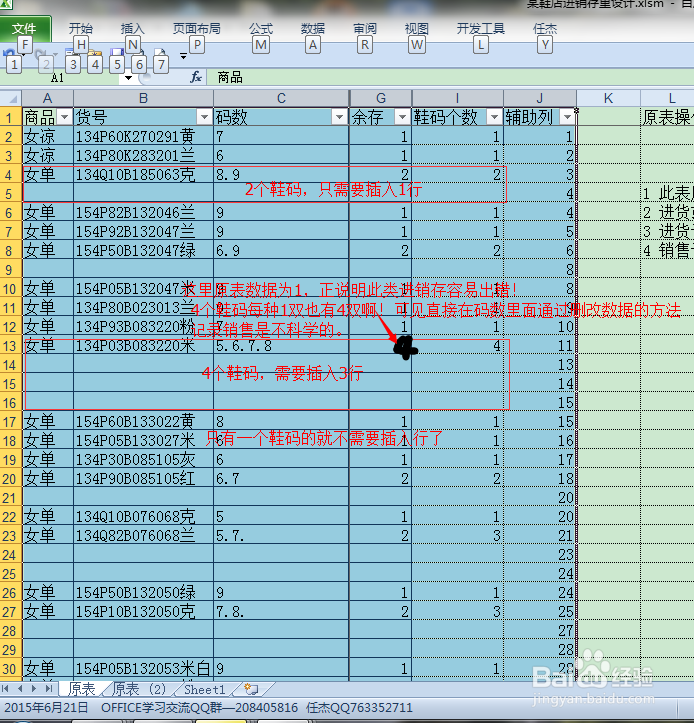Image resolution: width=694 pixels, height=723 pixels.
Task: Switch to the 数据 ribbon tab
Action: tap(313, 29)
